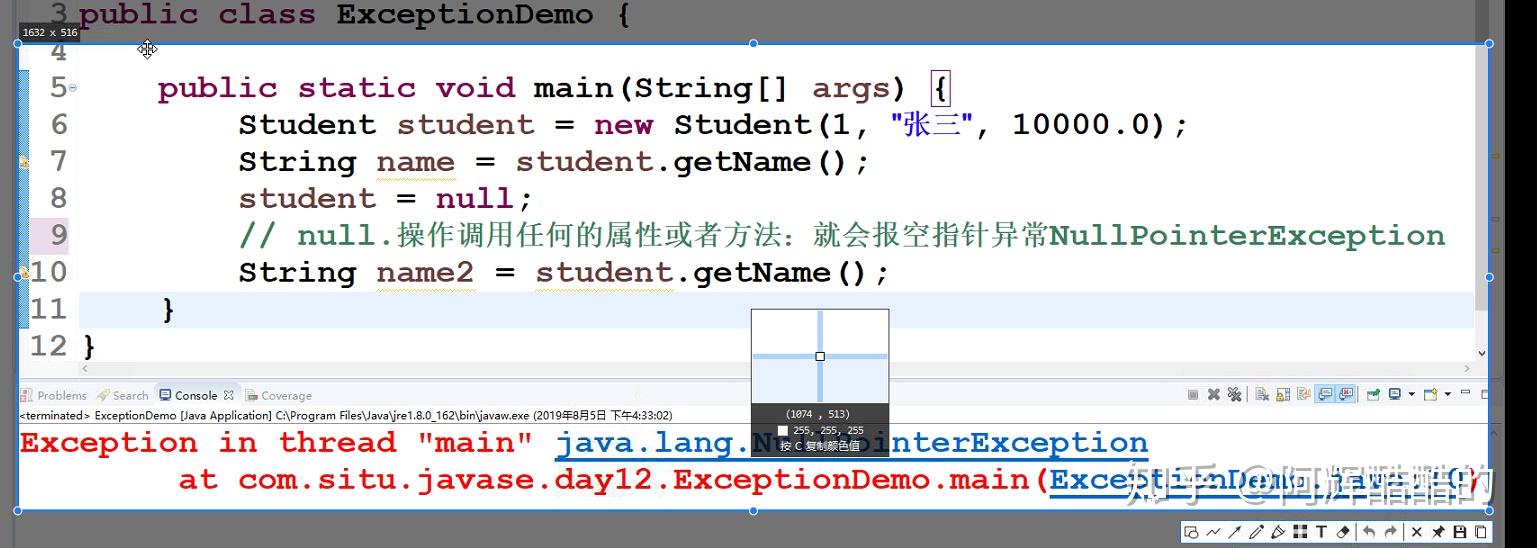Toggle show console on standard output change
Image resolution: width=1537 pixels, height=548 pixels.
pos(1325,395)
